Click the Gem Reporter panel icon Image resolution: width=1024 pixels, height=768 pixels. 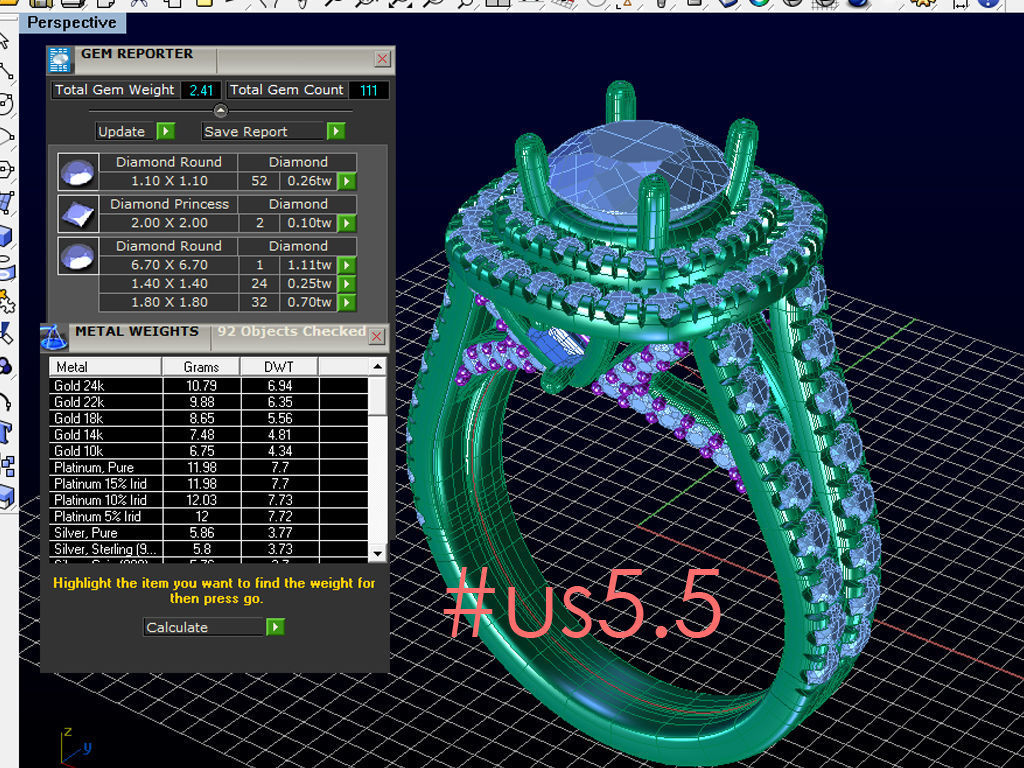tap(60, 60)
